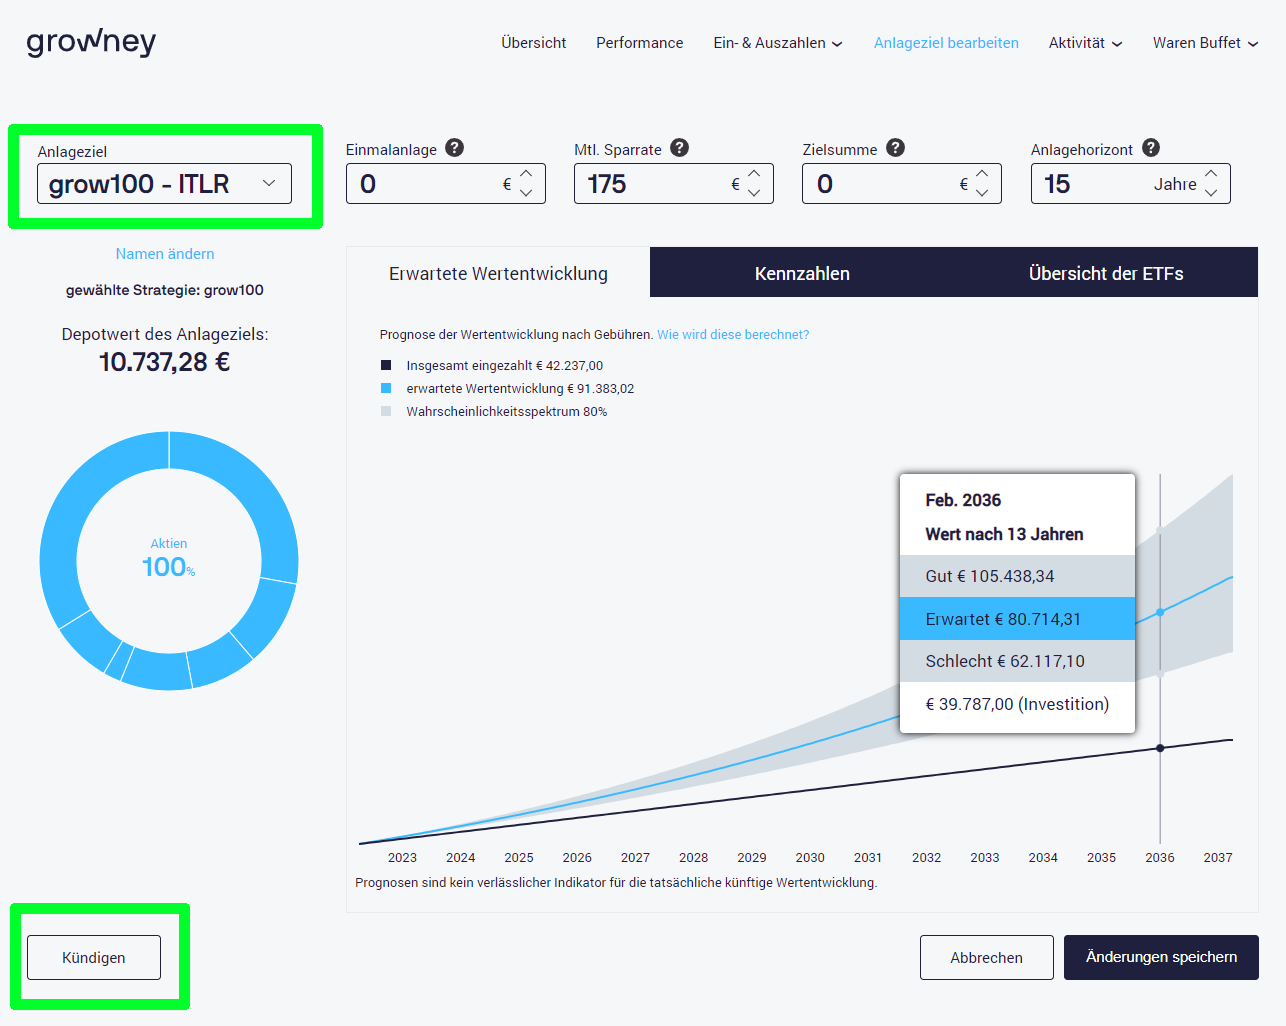1286x1026 pixels.
Task: Increase Mtl. Sparrate with up arrow
Action: [x=754, y=174]
